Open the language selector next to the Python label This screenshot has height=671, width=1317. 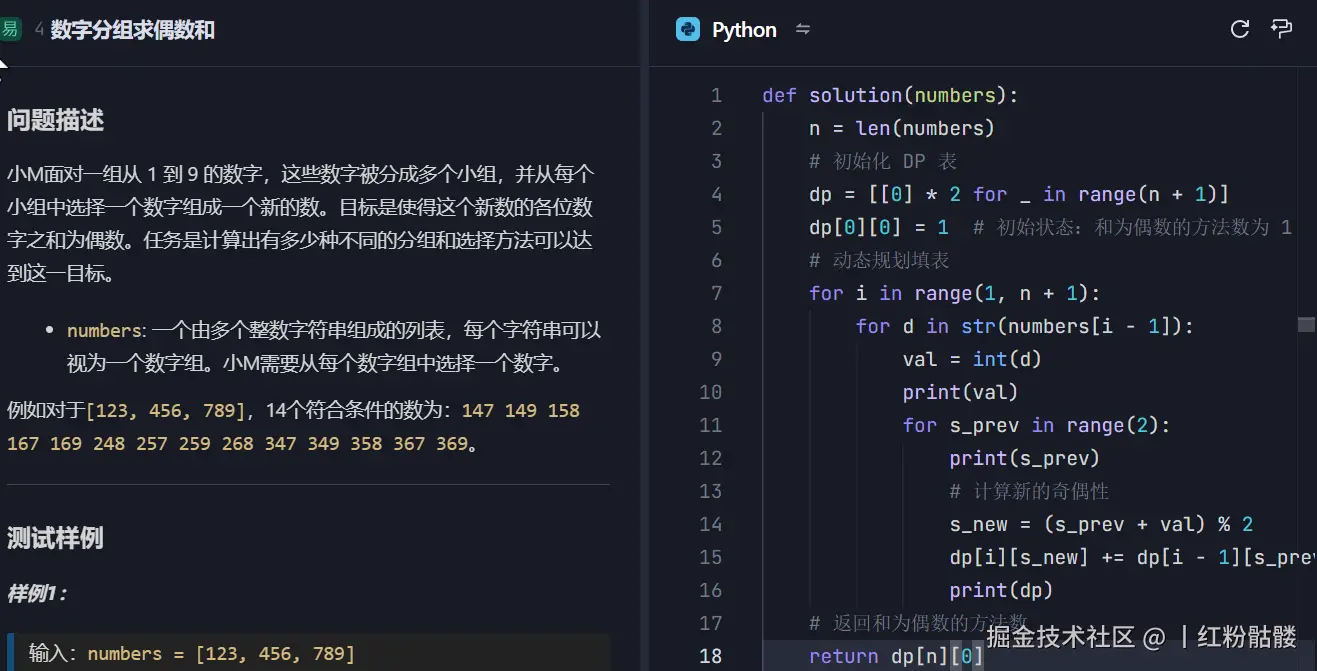[802, 29]
